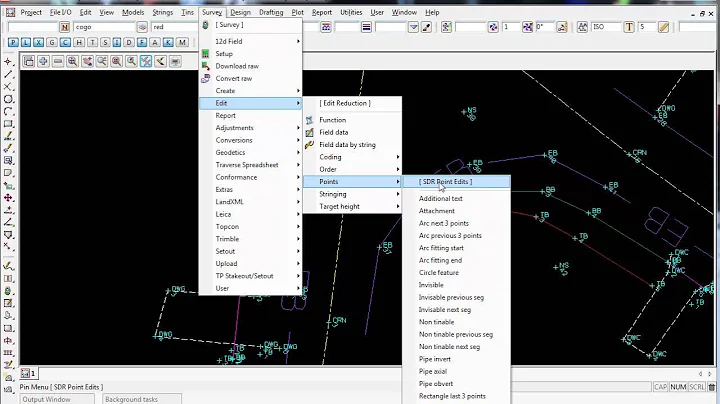
Task: Click the model layers icon next to cogo
Action: [142, 27]
